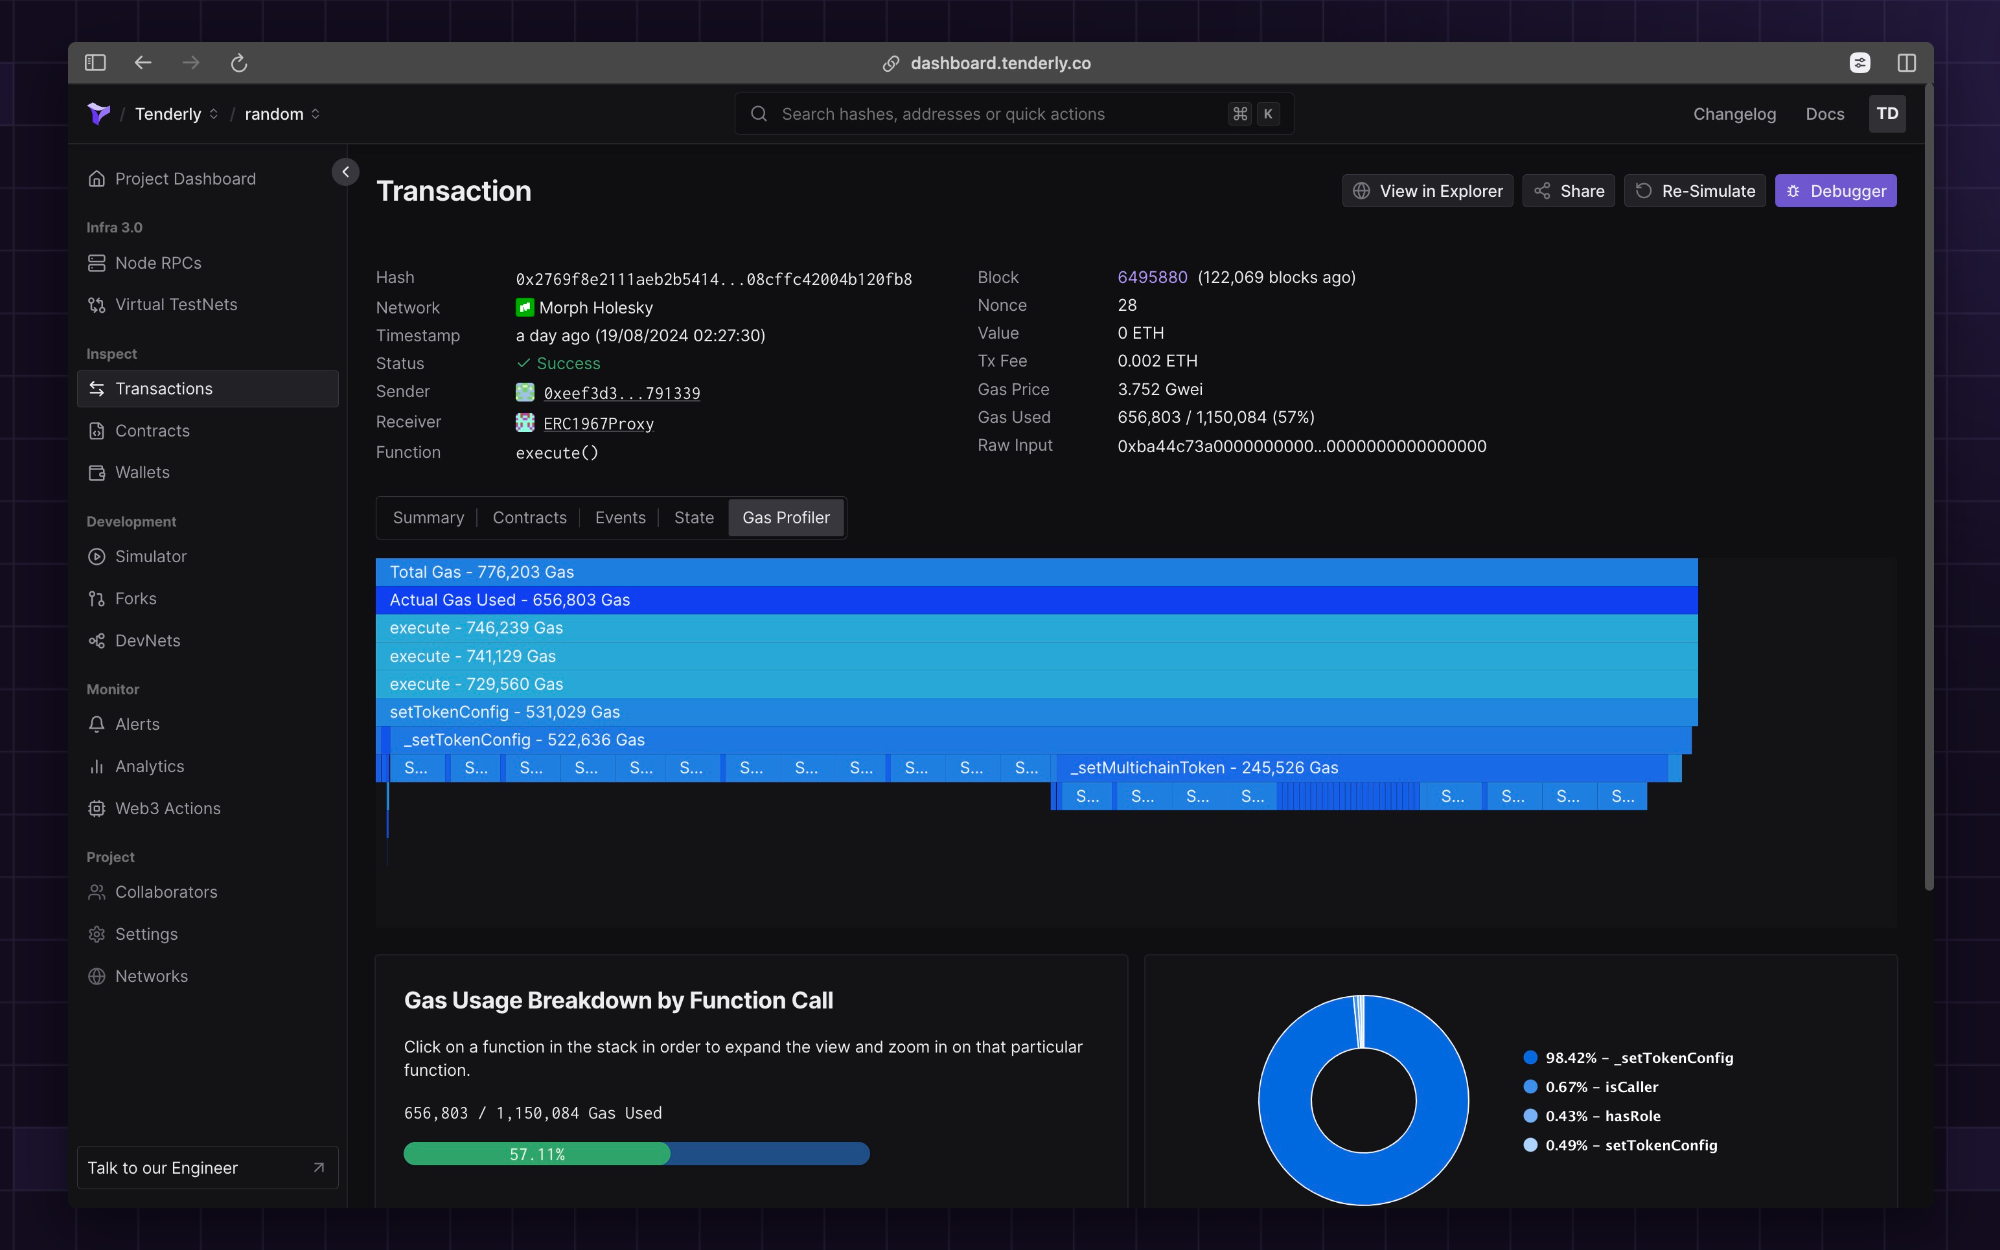This screenshot has height=1250, width=2000.
Task: Select the Gas Profiler tab
Action: [785, 517]
